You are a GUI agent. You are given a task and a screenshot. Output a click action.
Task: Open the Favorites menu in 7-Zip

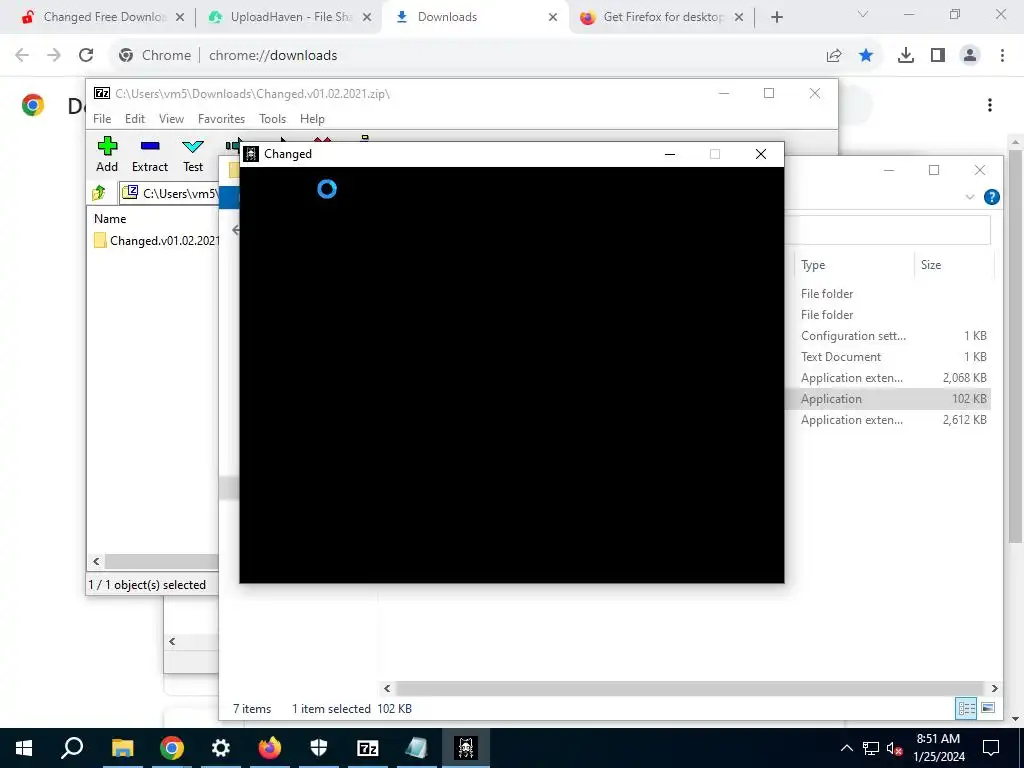tap(221, 119)
